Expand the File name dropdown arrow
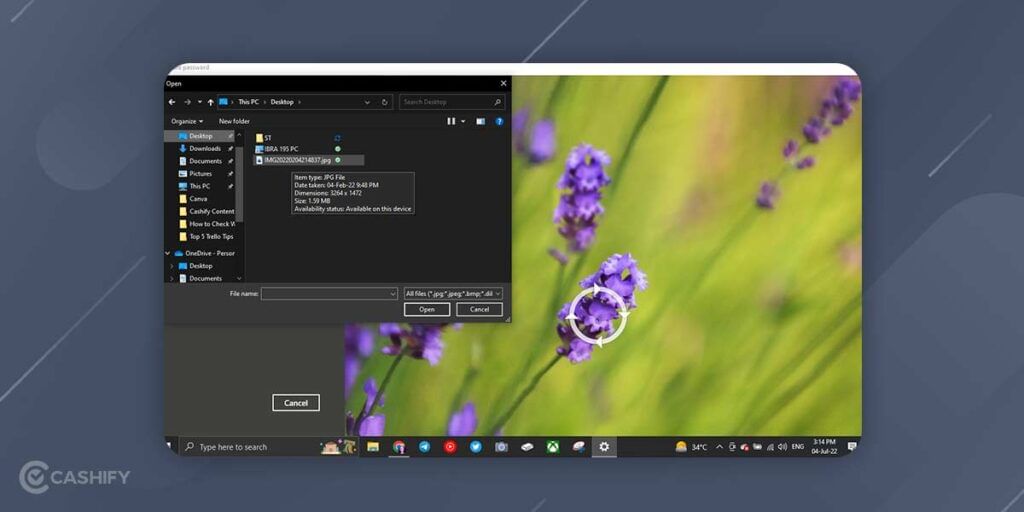Screen dimensions: 1024x512 click(x=392, y=294)
